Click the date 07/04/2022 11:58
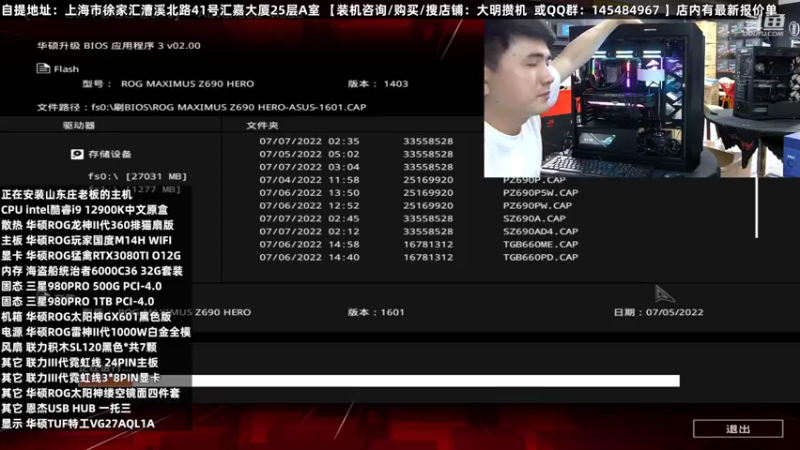This screenshot has height=450, width=800. 309,180
